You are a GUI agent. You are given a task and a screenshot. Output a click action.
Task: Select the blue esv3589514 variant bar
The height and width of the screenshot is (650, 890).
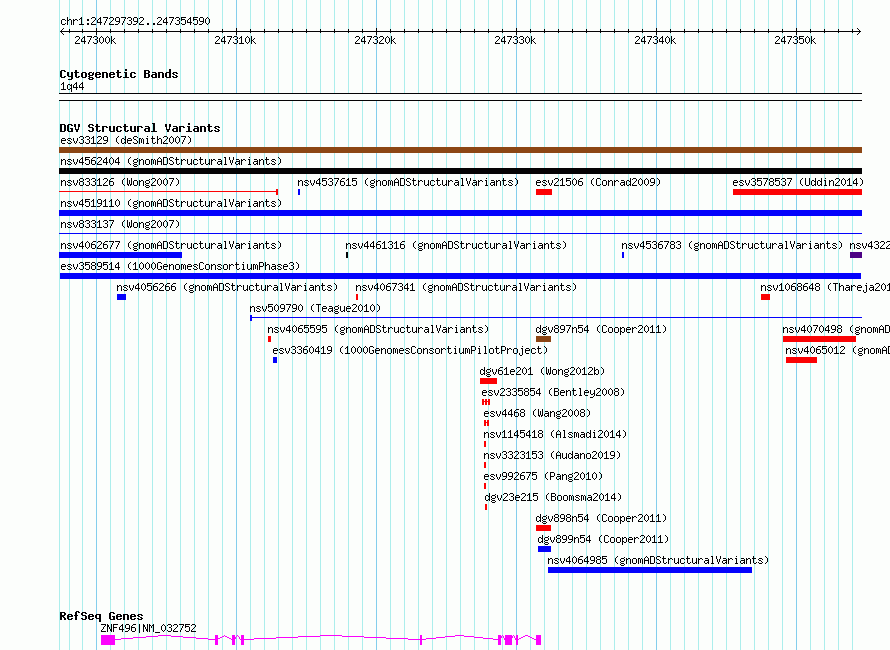click(460, 276)
